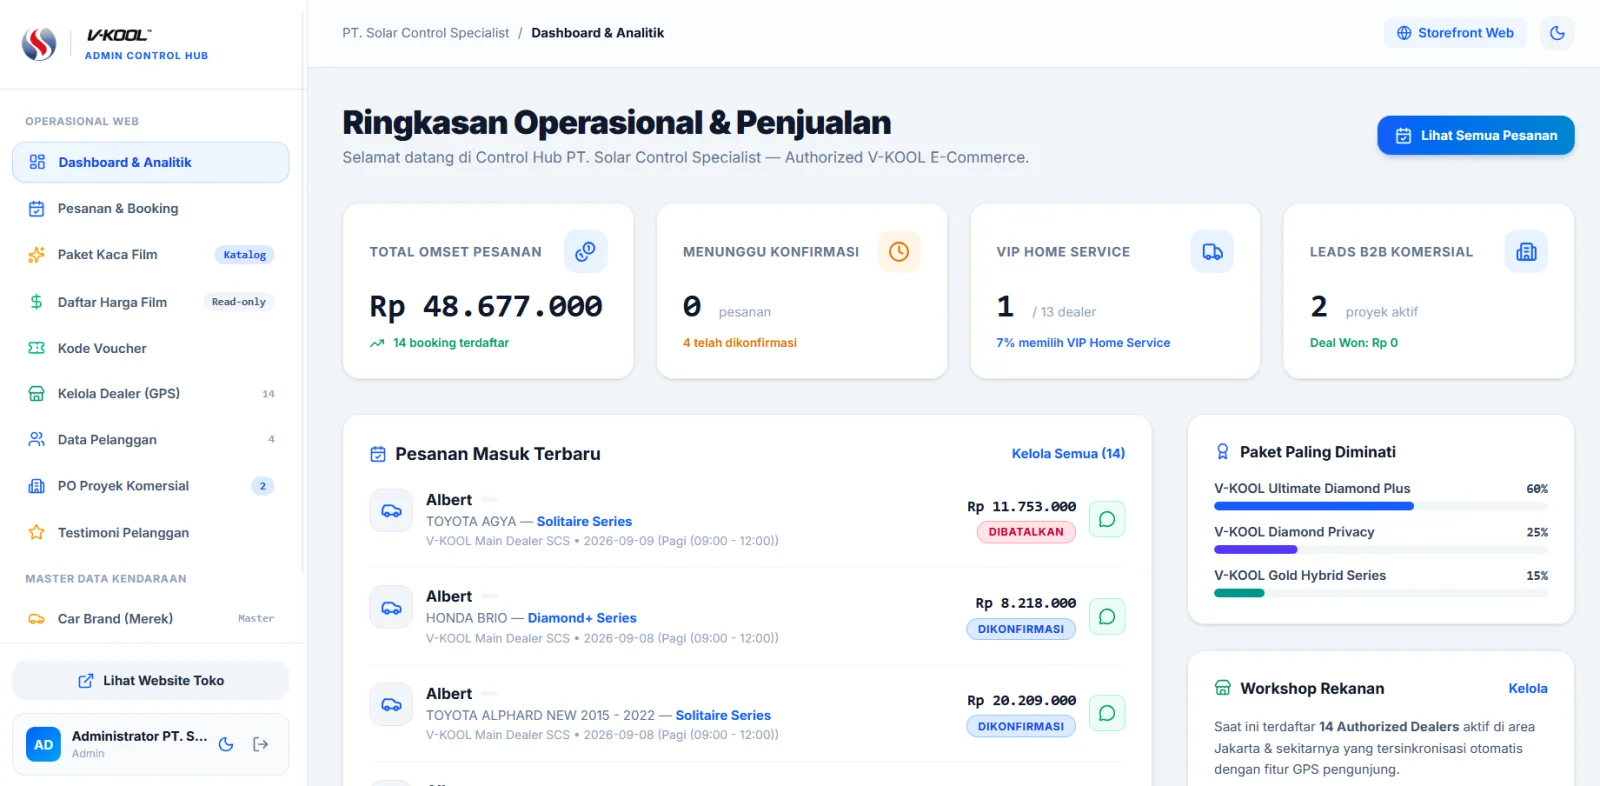Screen dimensions: 1600x786
Task: Click V-KOOL Gold Hybrid Series progress bar
Action: point(1381,593)
